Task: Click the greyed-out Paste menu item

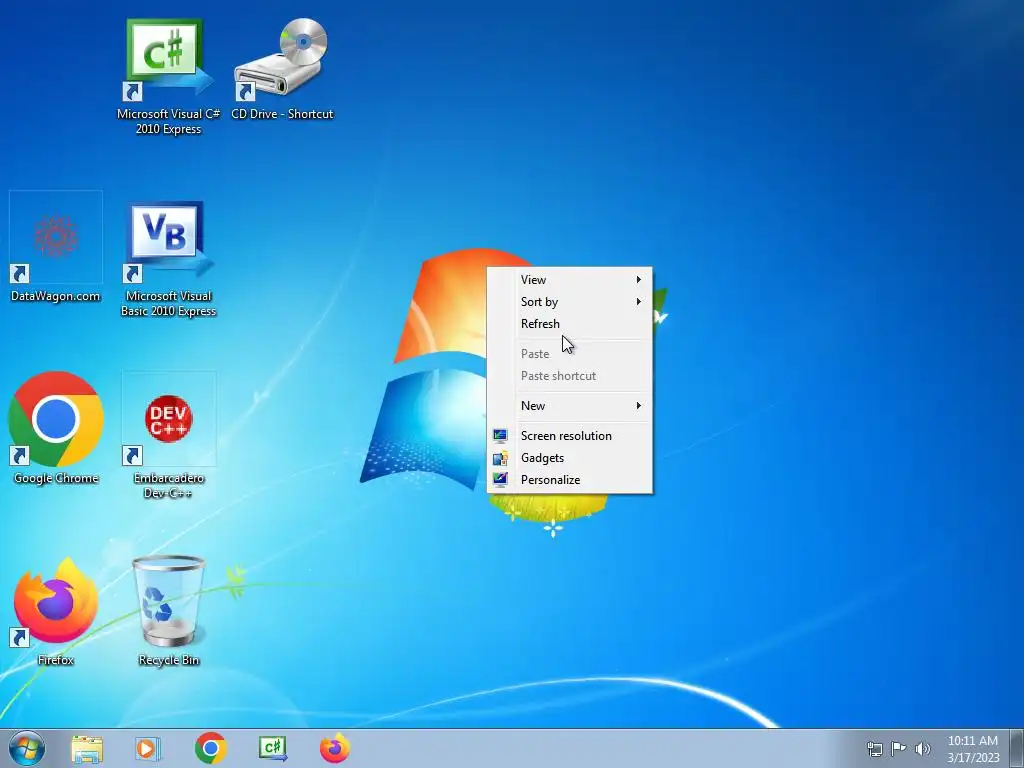Action: (569, 354)
